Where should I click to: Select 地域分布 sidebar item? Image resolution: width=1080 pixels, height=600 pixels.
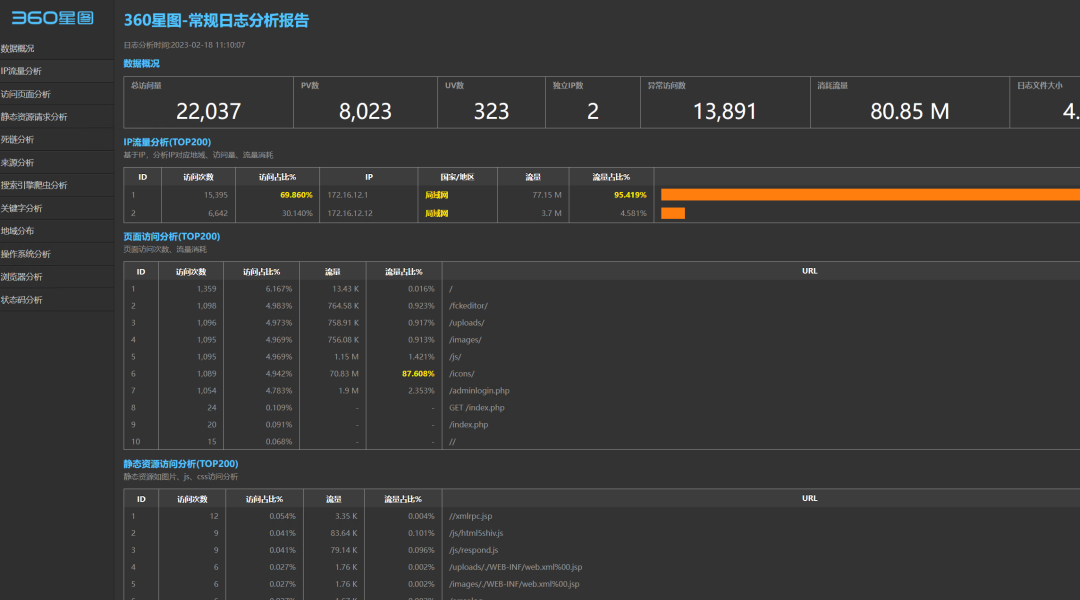coord(17,231)
